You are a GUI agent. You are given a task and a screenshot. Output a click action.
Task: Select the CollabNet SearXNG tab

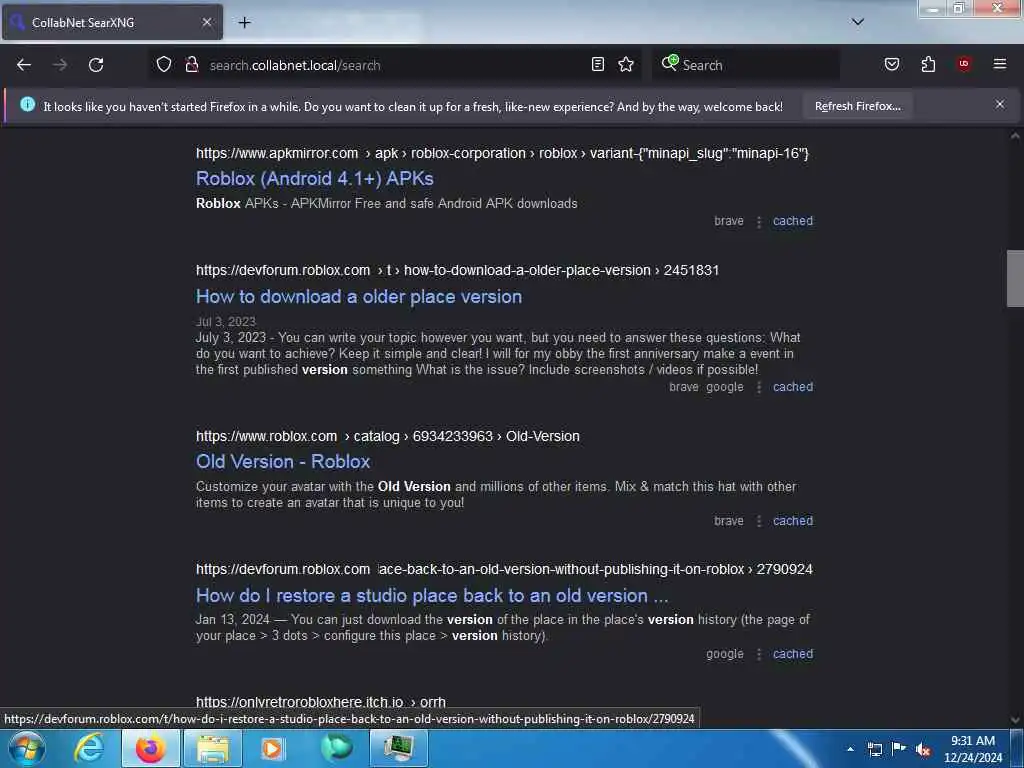click(112, 22)
